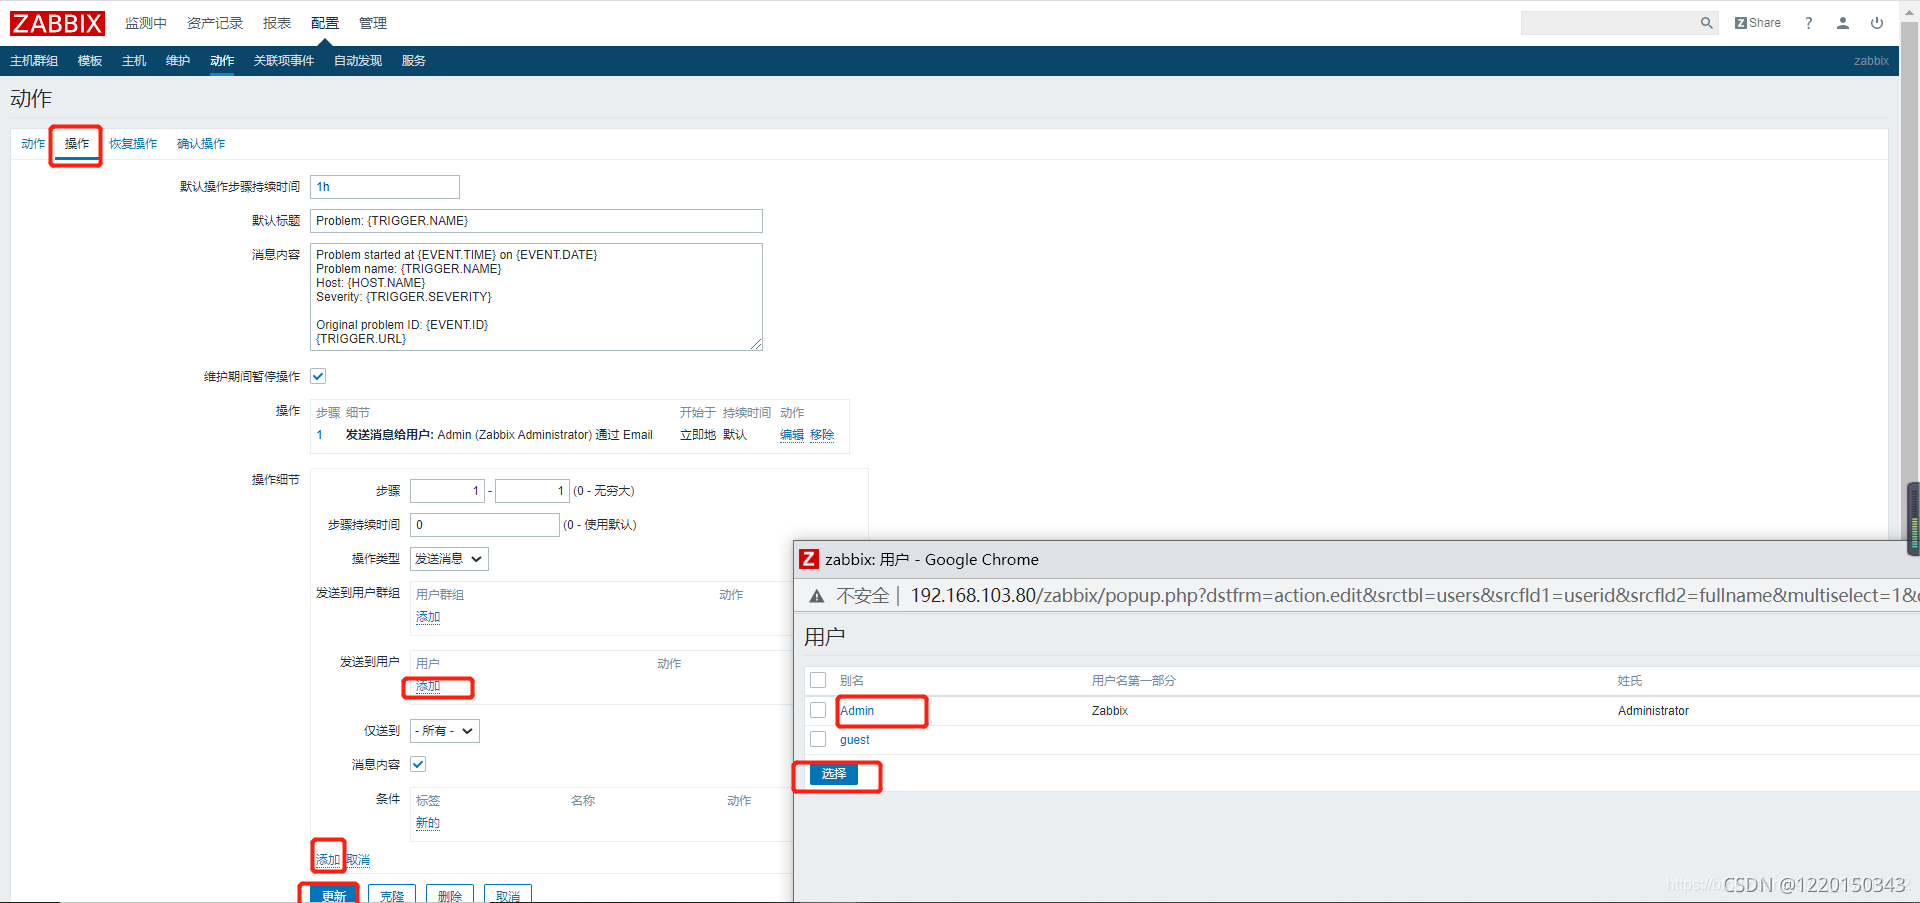Click the popup URL address bar
Image resolution: width=1920 pixels, height=903 pixels.
(x=1414, y=596)
